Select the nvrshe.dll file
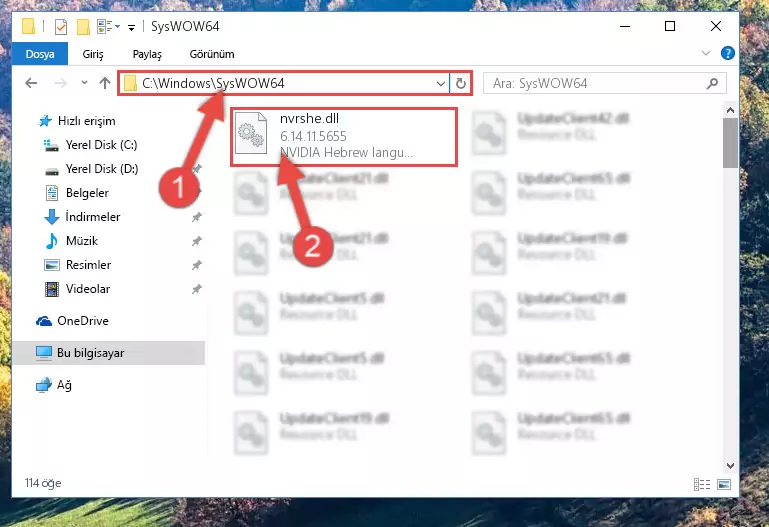Image resolution: width=769 pixels, height=527 pixels. click(344, 137)
